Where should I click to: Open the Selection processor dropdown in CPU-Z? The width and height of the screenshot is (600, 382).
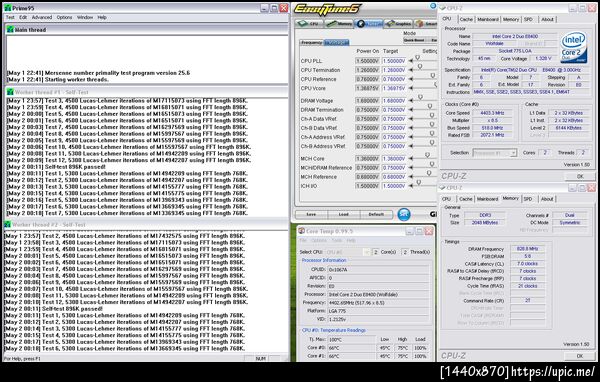pyautogui.click(x=495, y=153)
